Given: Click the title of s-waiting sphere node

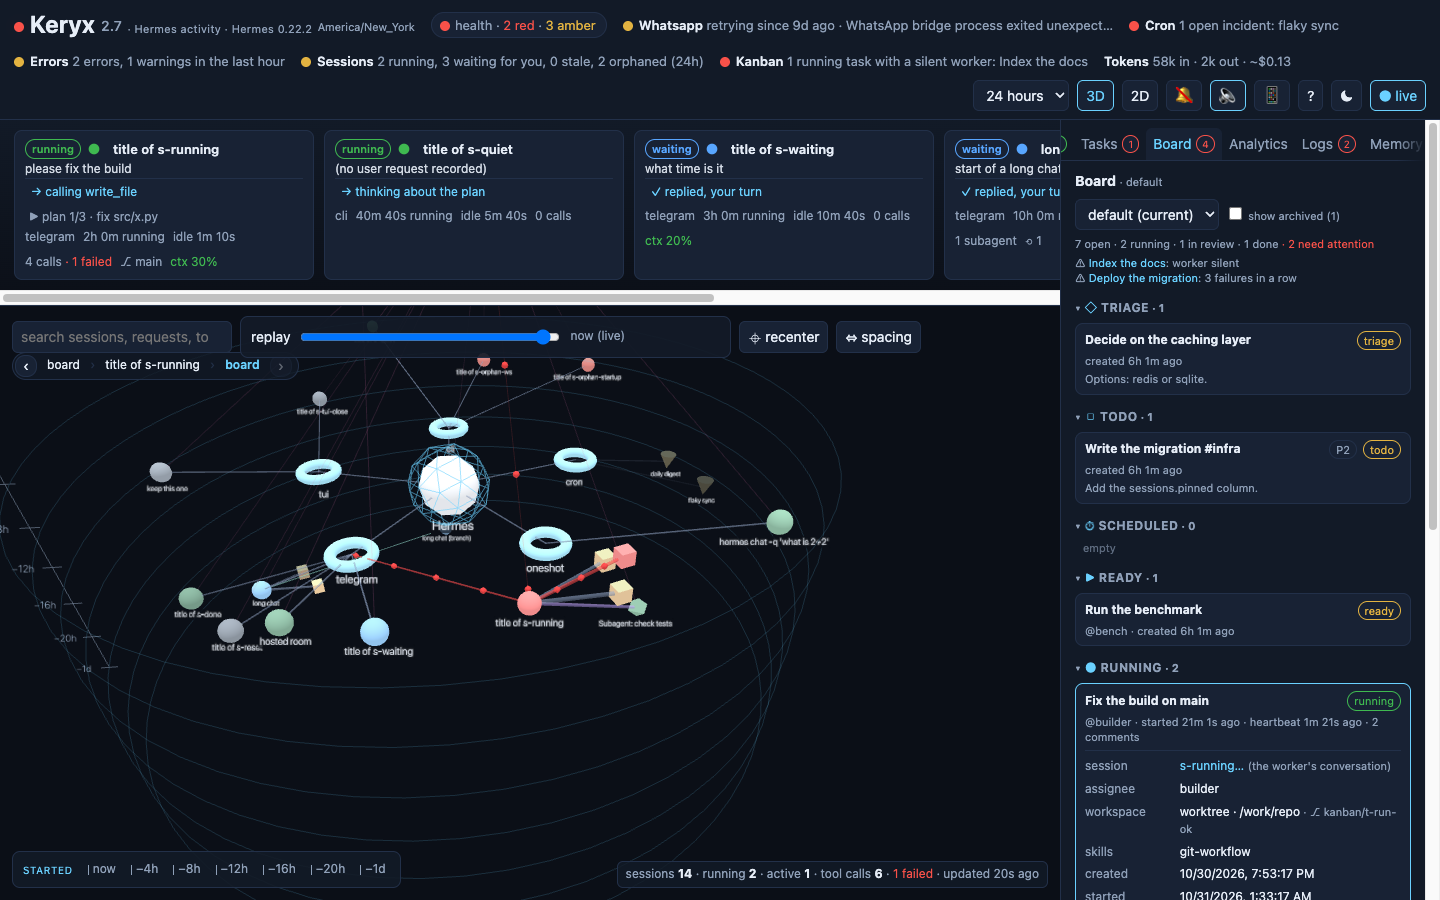Looking at the screenshot, I should [x=374, y=631].
